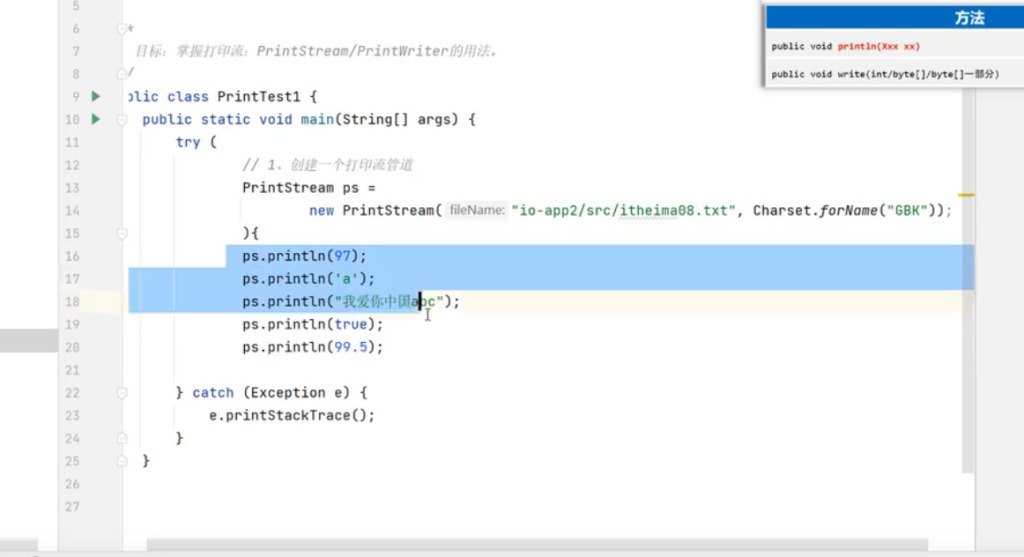This screenshot has height=557, width=1024.
Task: Click the horizontal scrollbar below the editor
Action: coord(500,545)
